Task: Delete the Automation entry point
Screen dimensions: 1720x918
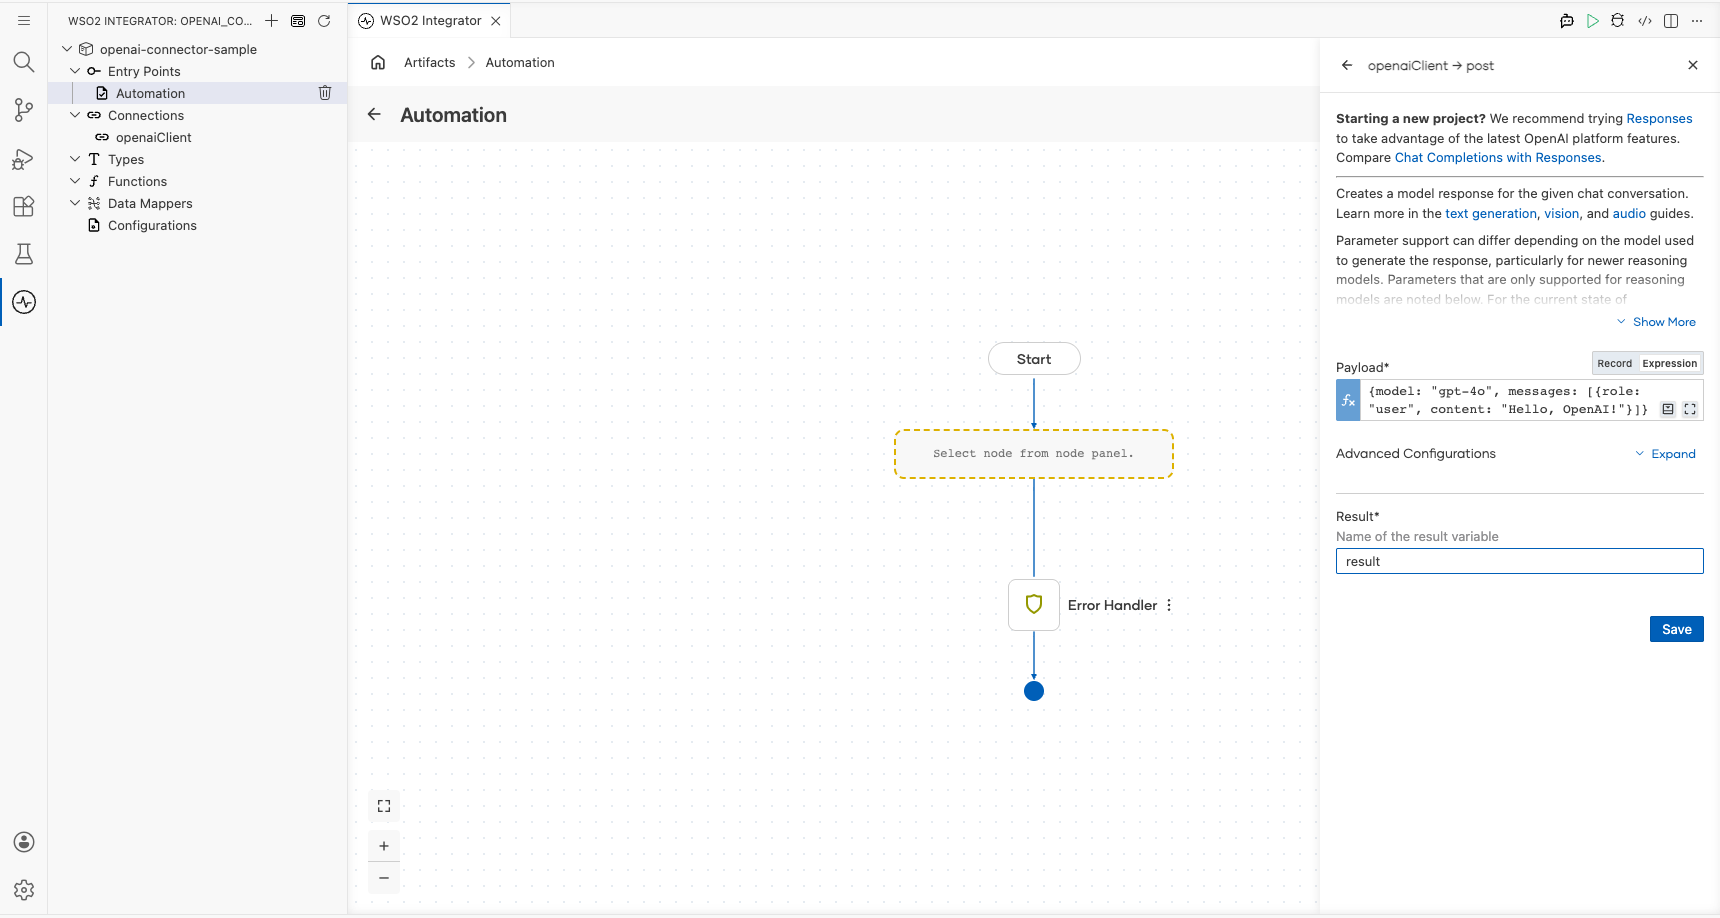Action: pos(325,93)
